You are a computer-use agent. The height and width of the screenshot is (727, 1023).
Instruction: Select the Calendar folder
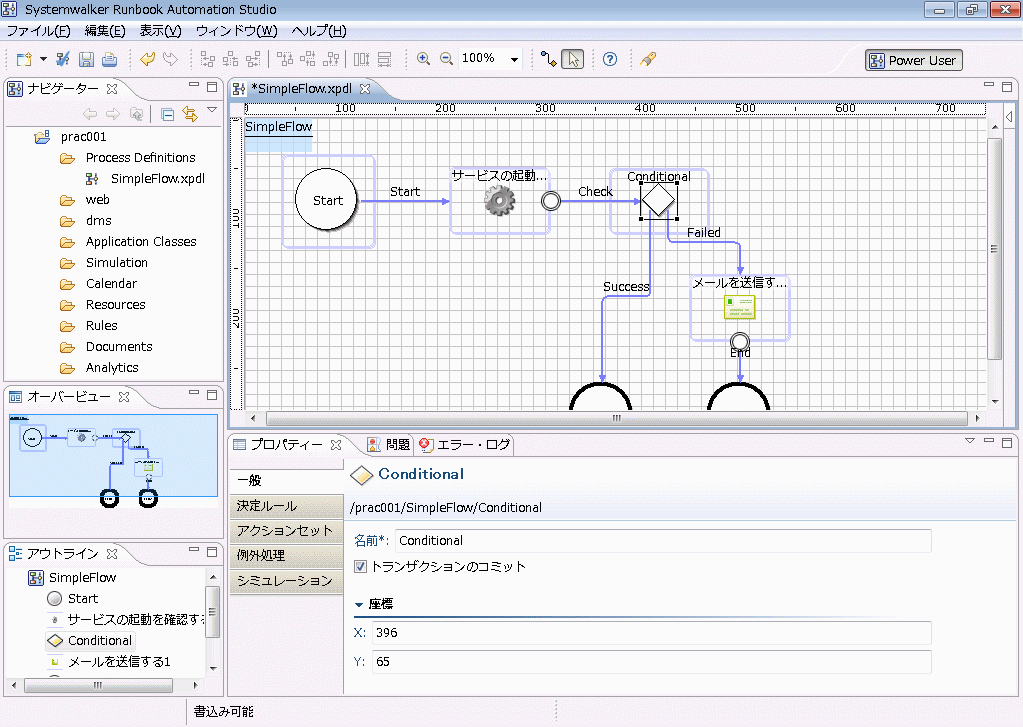[x=112, y=284]
